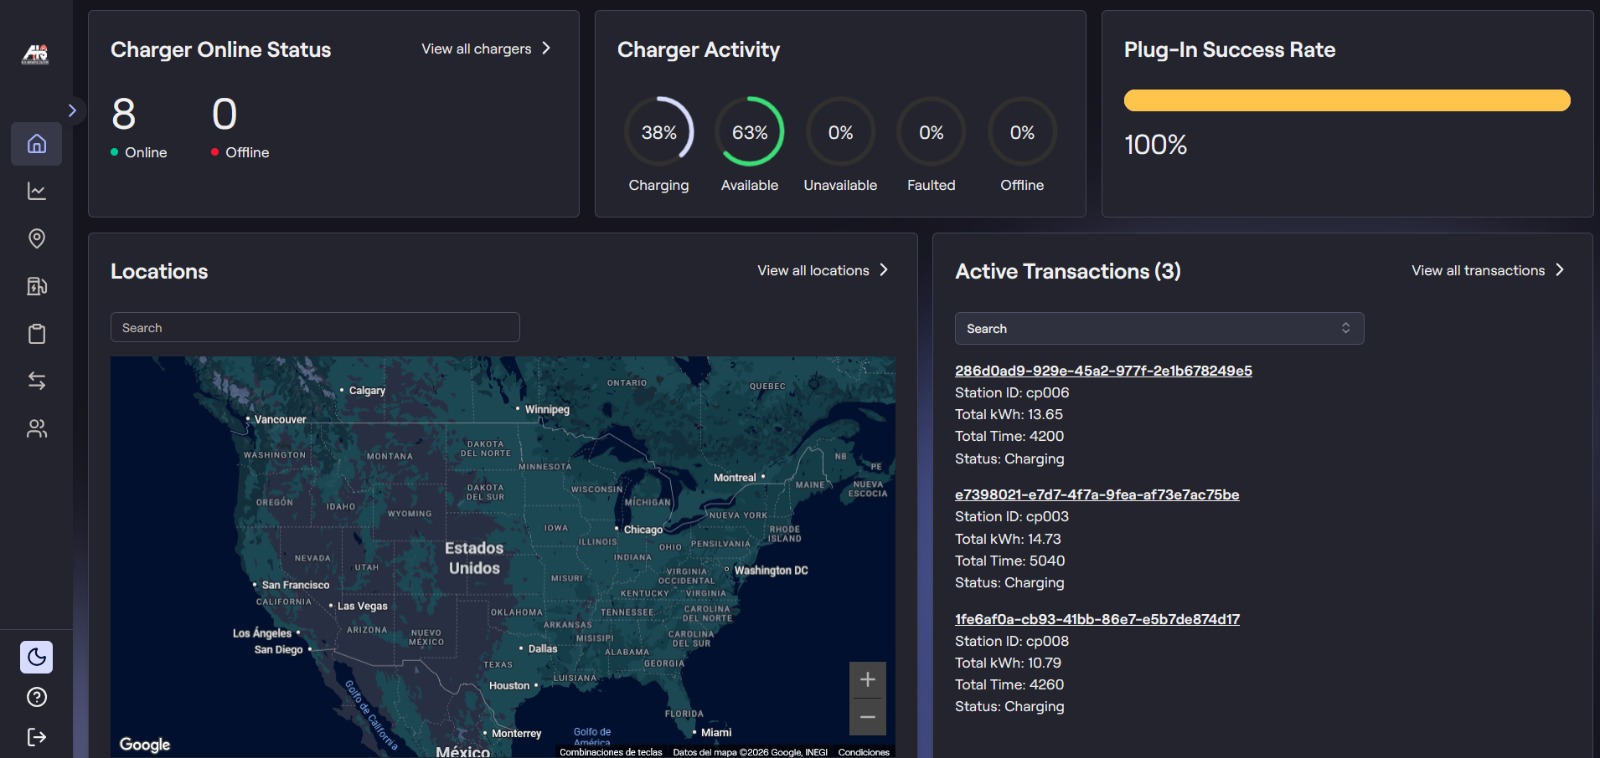The width and height of the screenshot is (1600, 758).
Task: Click the Calgary map label
Action: [367, 390]
